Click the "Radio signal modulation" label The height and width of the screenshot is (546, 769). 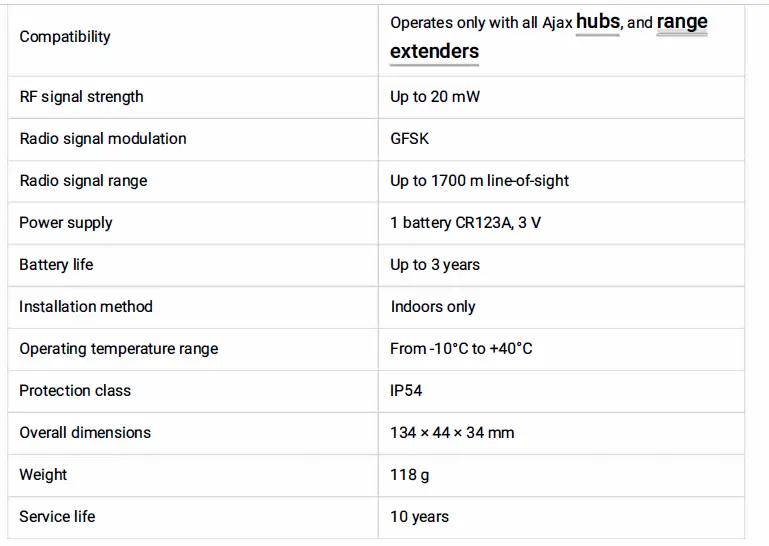tap(103, 139)
